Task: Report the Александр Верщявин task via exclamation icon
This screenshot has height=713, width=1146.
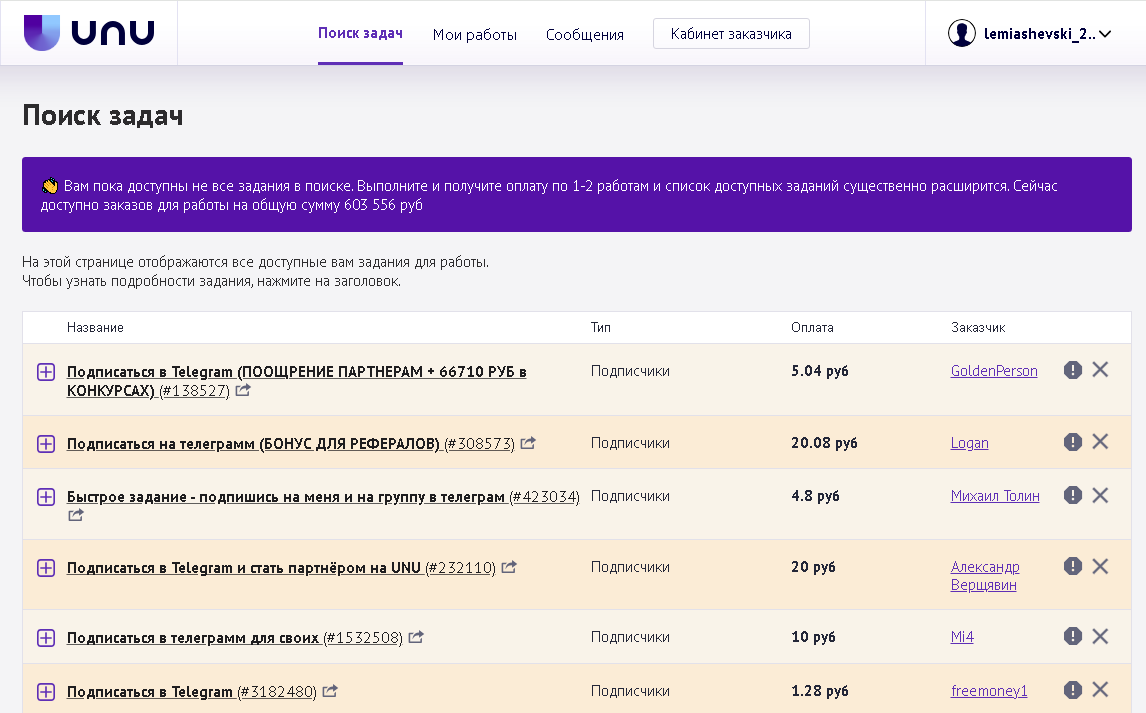Action: click(x=1072, y=566)
